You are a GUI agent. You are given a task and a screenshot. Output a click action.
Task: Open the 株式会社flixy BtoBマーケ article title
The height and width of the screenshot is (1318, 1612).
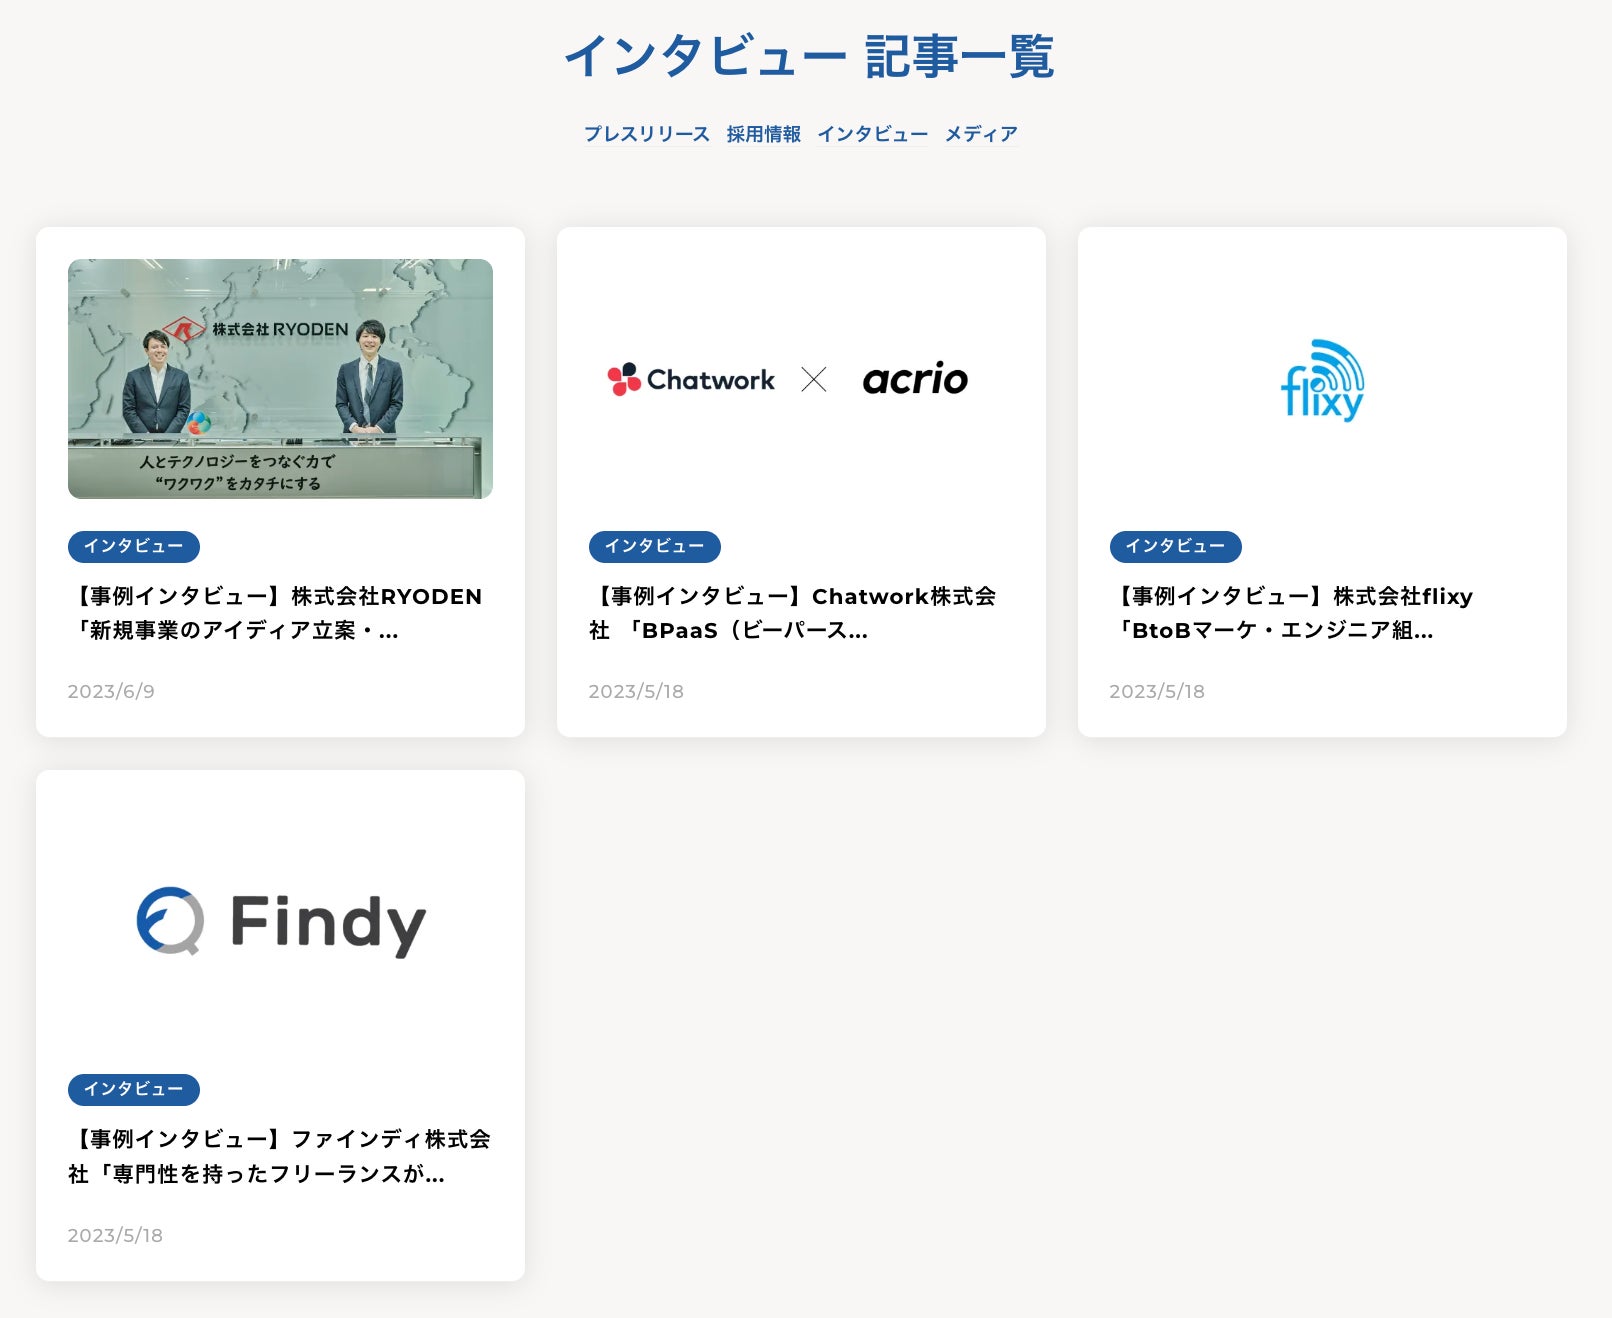coord(1292,613)
